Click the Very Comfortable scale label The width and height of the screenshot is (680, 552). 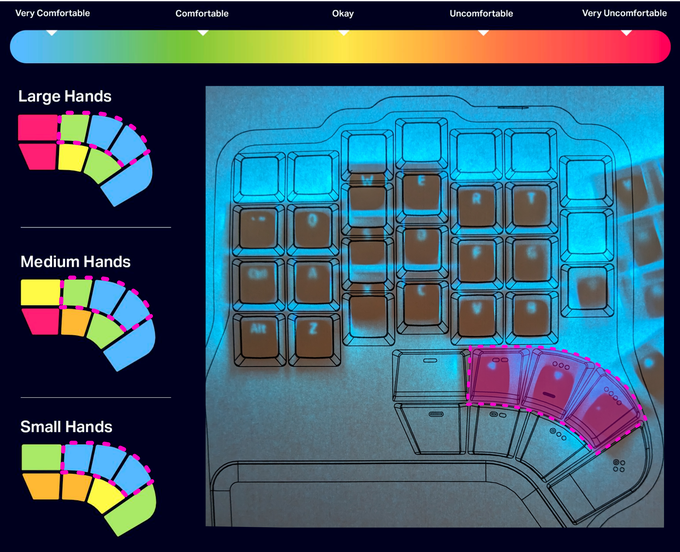52,14
